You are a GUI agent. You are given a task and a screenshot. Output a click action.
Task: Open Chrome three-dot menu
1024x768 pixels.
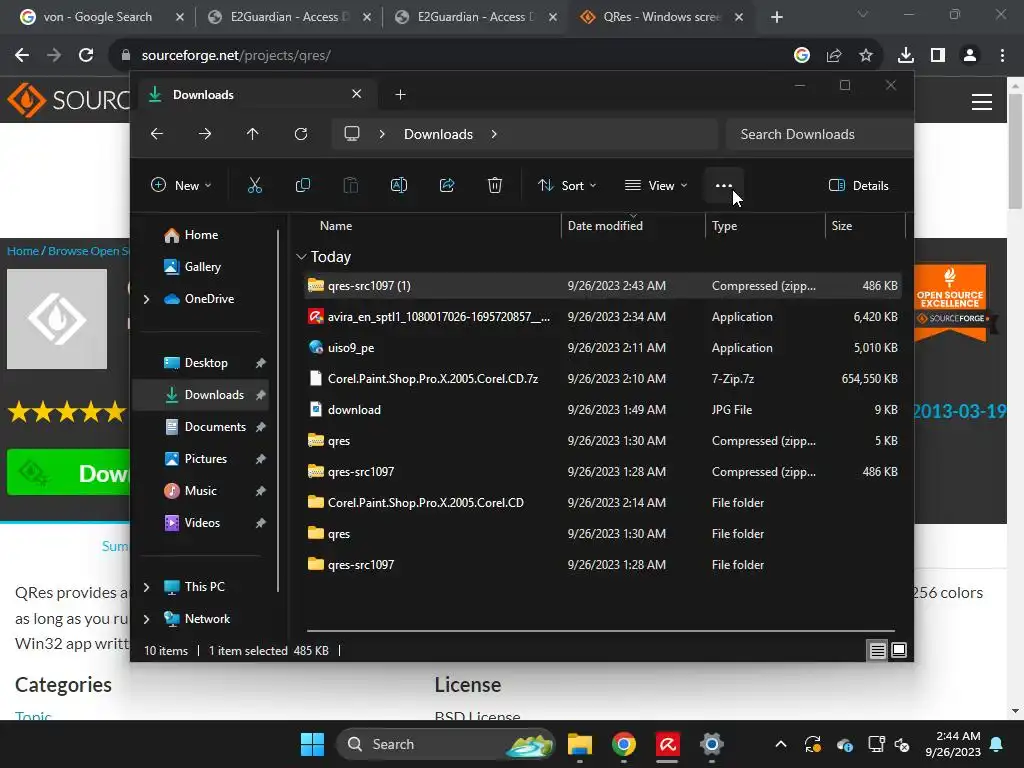1002,56
